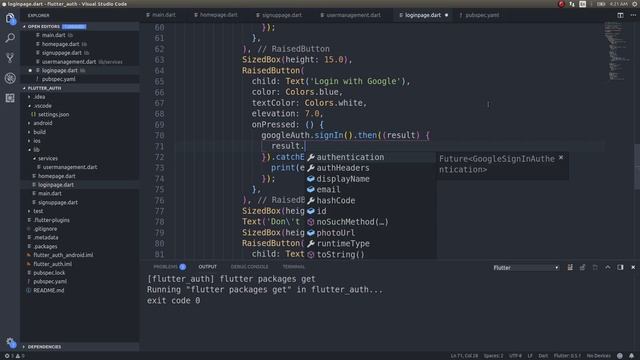Pick email from the suggestion list
This screenshot has height=360, width=640.
click(x=371, y=189)
